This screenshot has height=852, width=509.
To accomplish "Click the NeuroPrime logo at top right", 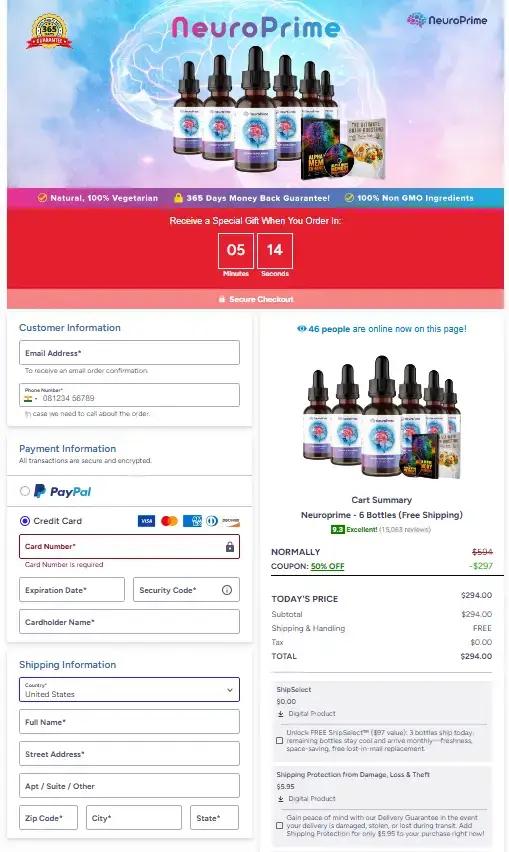I will (447, 20).
